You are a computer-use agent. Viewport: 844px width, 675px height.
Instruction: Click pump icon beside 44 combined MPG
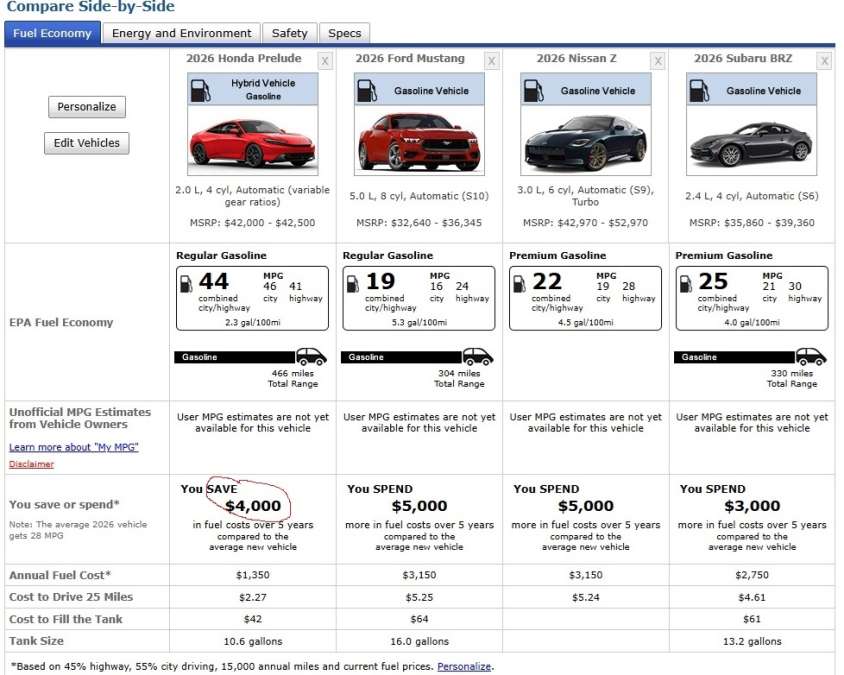(186, 284)
